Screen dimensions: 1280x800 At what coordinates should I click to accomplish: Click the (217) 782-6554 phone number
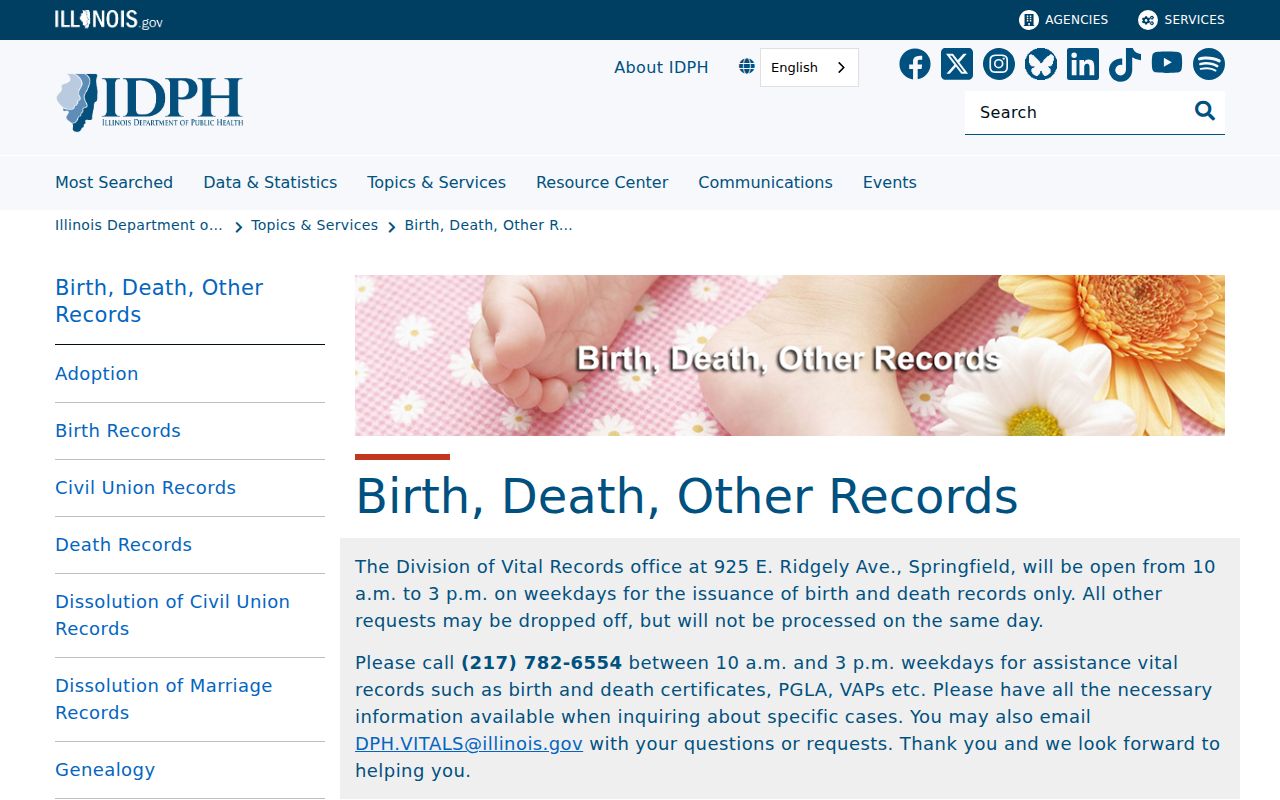pyautogui.click(x=541, y=663)
